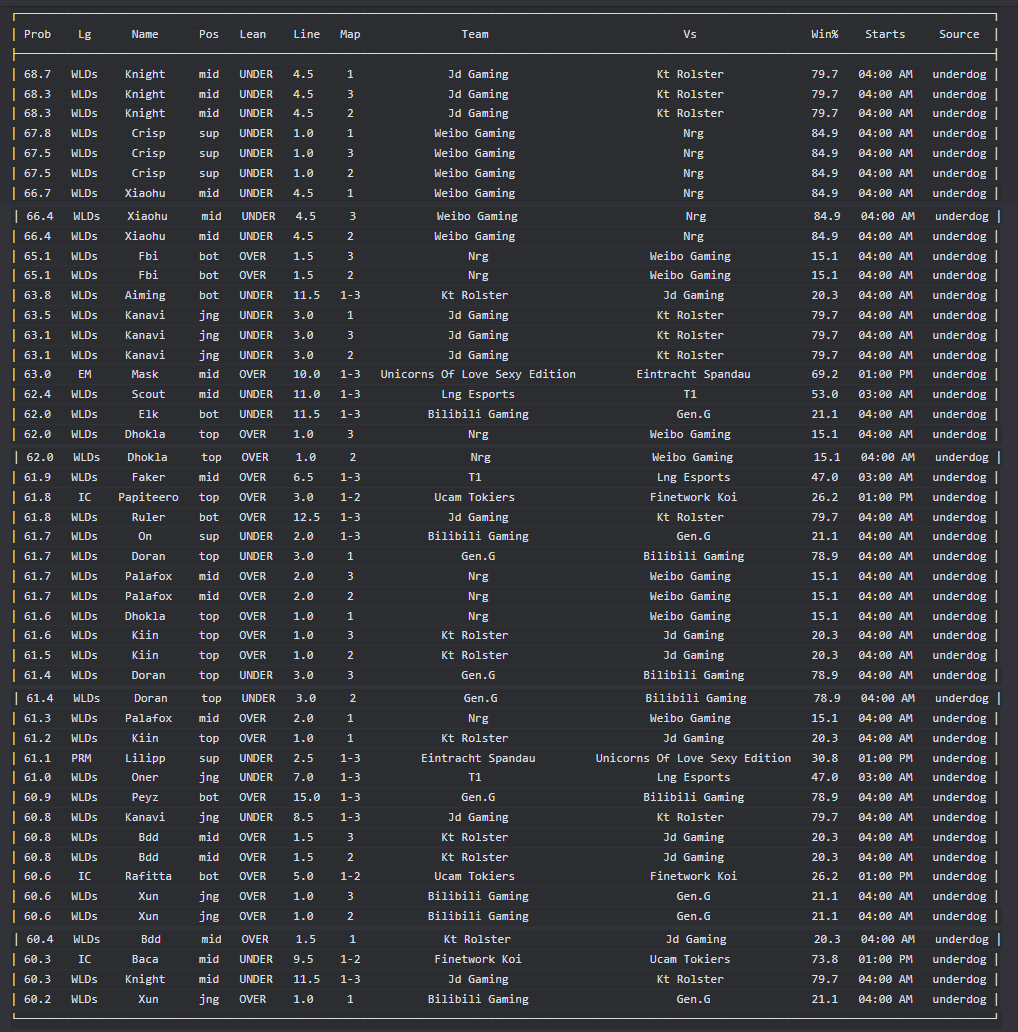The image size is (1018, 1032).
Task: Click the player name Aiming
Action: pyautogui.click(x=145, y=296)
